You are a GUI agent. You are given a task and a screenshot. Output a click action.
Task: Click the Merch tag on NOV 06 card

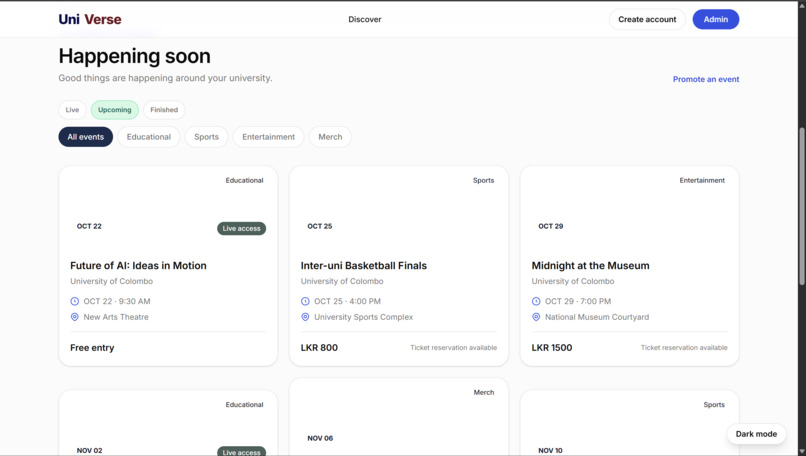[484, 392]
